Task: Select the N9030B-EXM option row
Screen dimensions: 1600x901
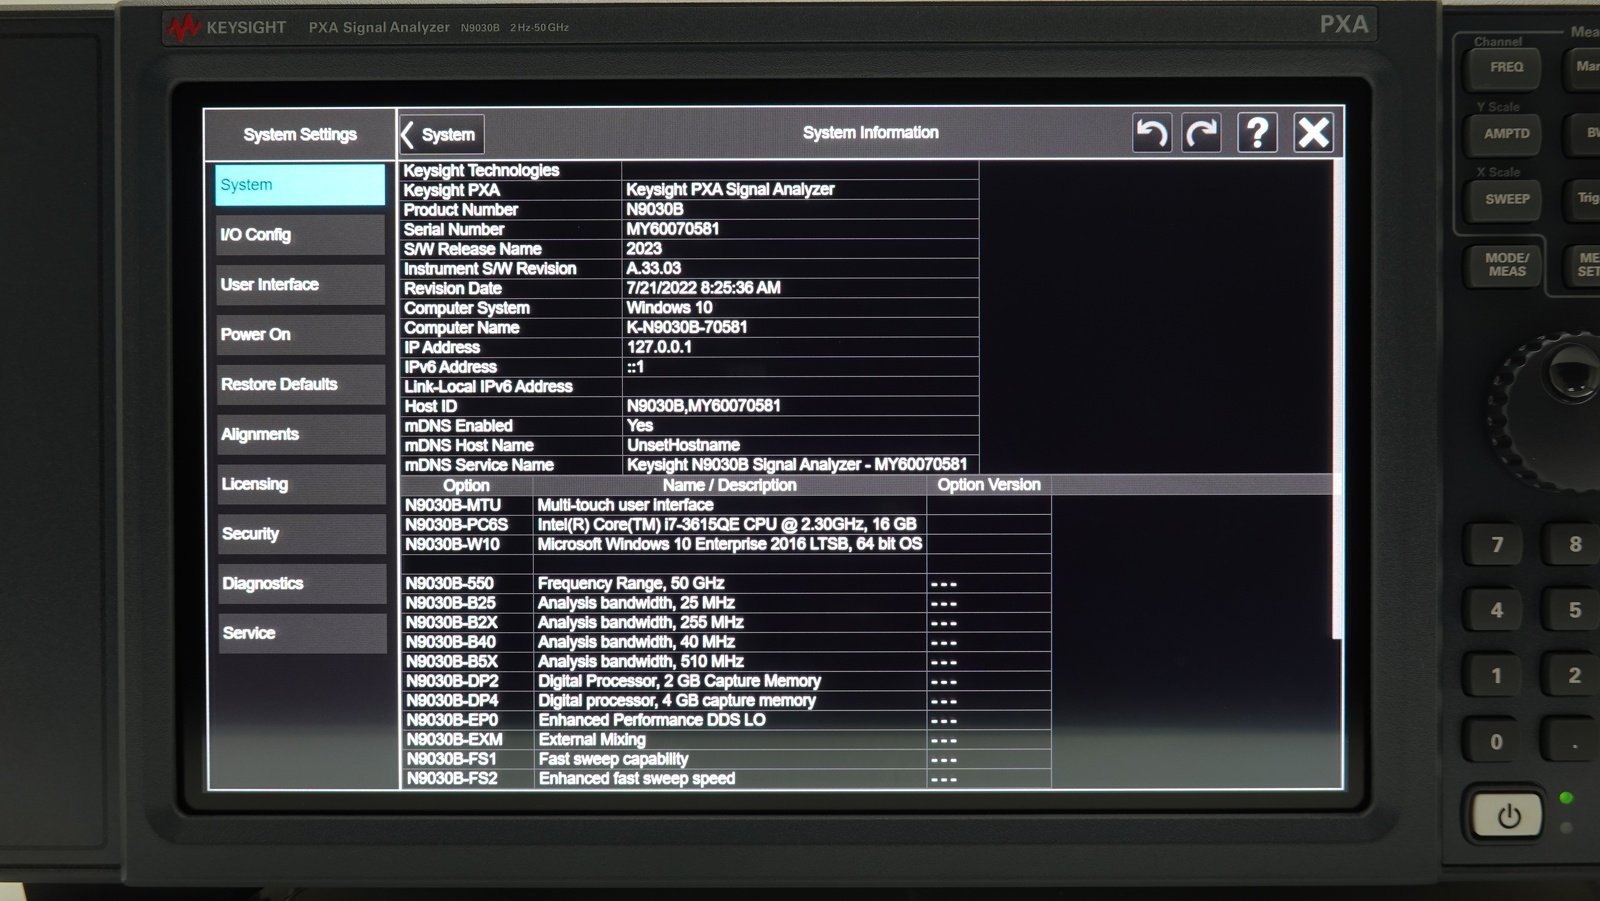Action: (x=726, y=740)
